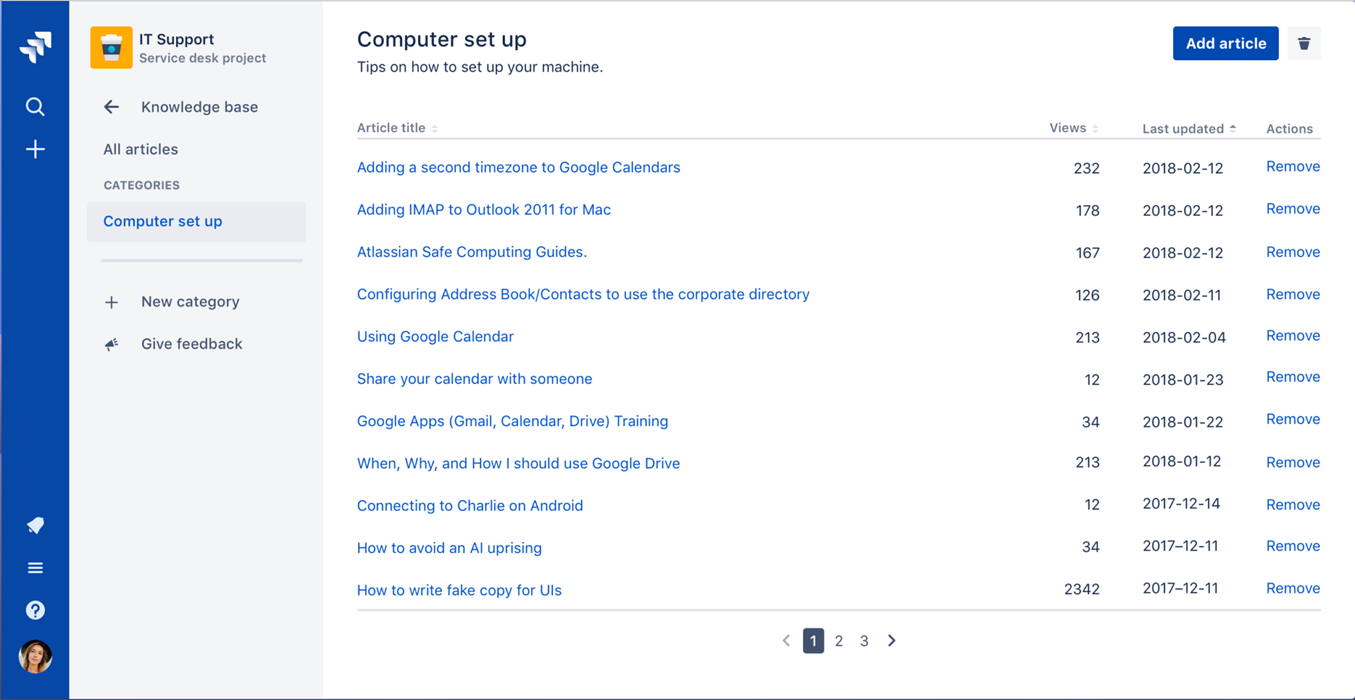Go back using the Knowledge base arrow
This screenshot has height=700, width=1355.
[x=110, y=106]
